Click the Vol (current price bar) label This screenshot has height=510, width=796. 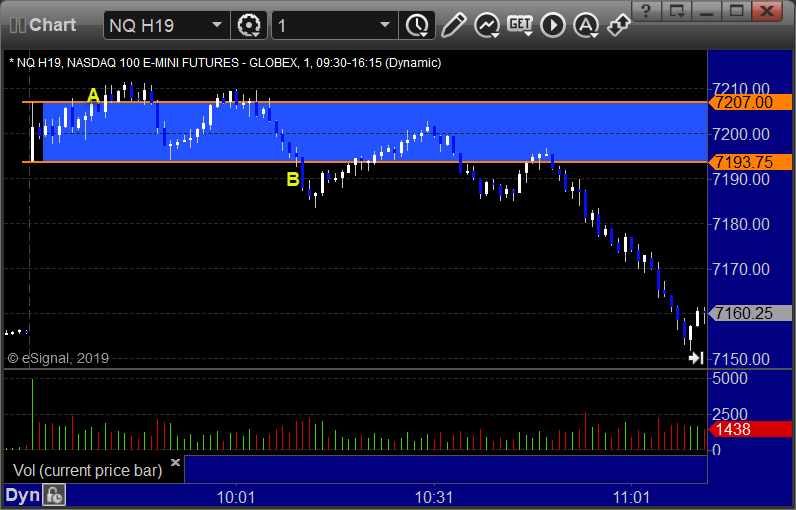[87, 470]
